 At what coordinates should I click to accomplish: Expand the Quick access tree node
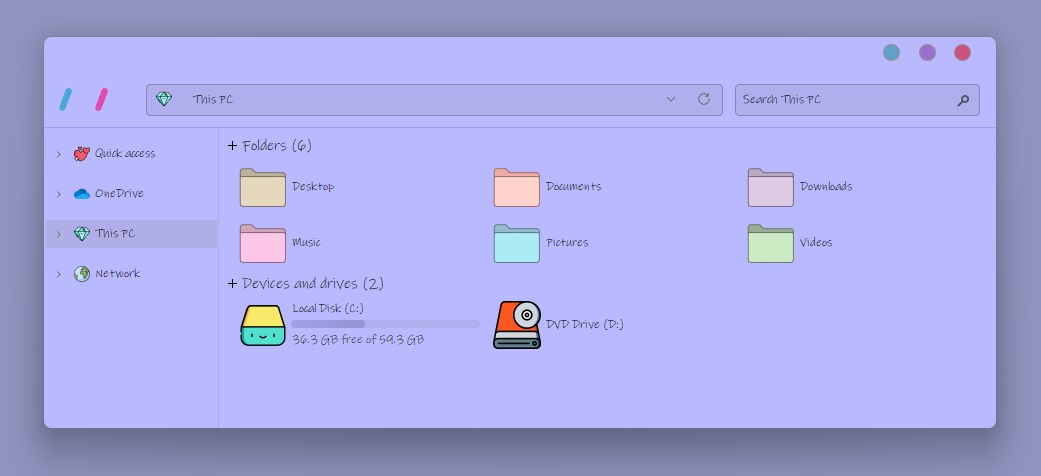tap(59, 154)
